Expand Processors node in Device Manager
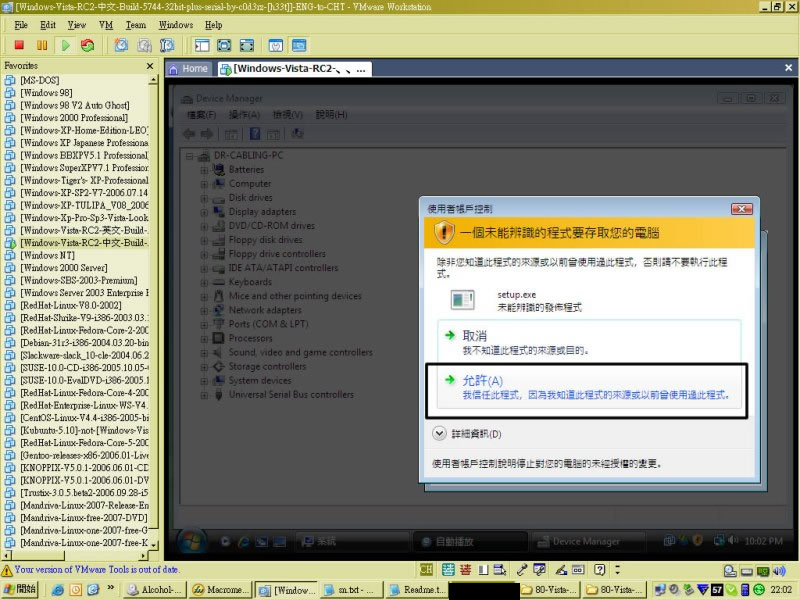Viewport: 800px width, 600px height. point(204,338)
